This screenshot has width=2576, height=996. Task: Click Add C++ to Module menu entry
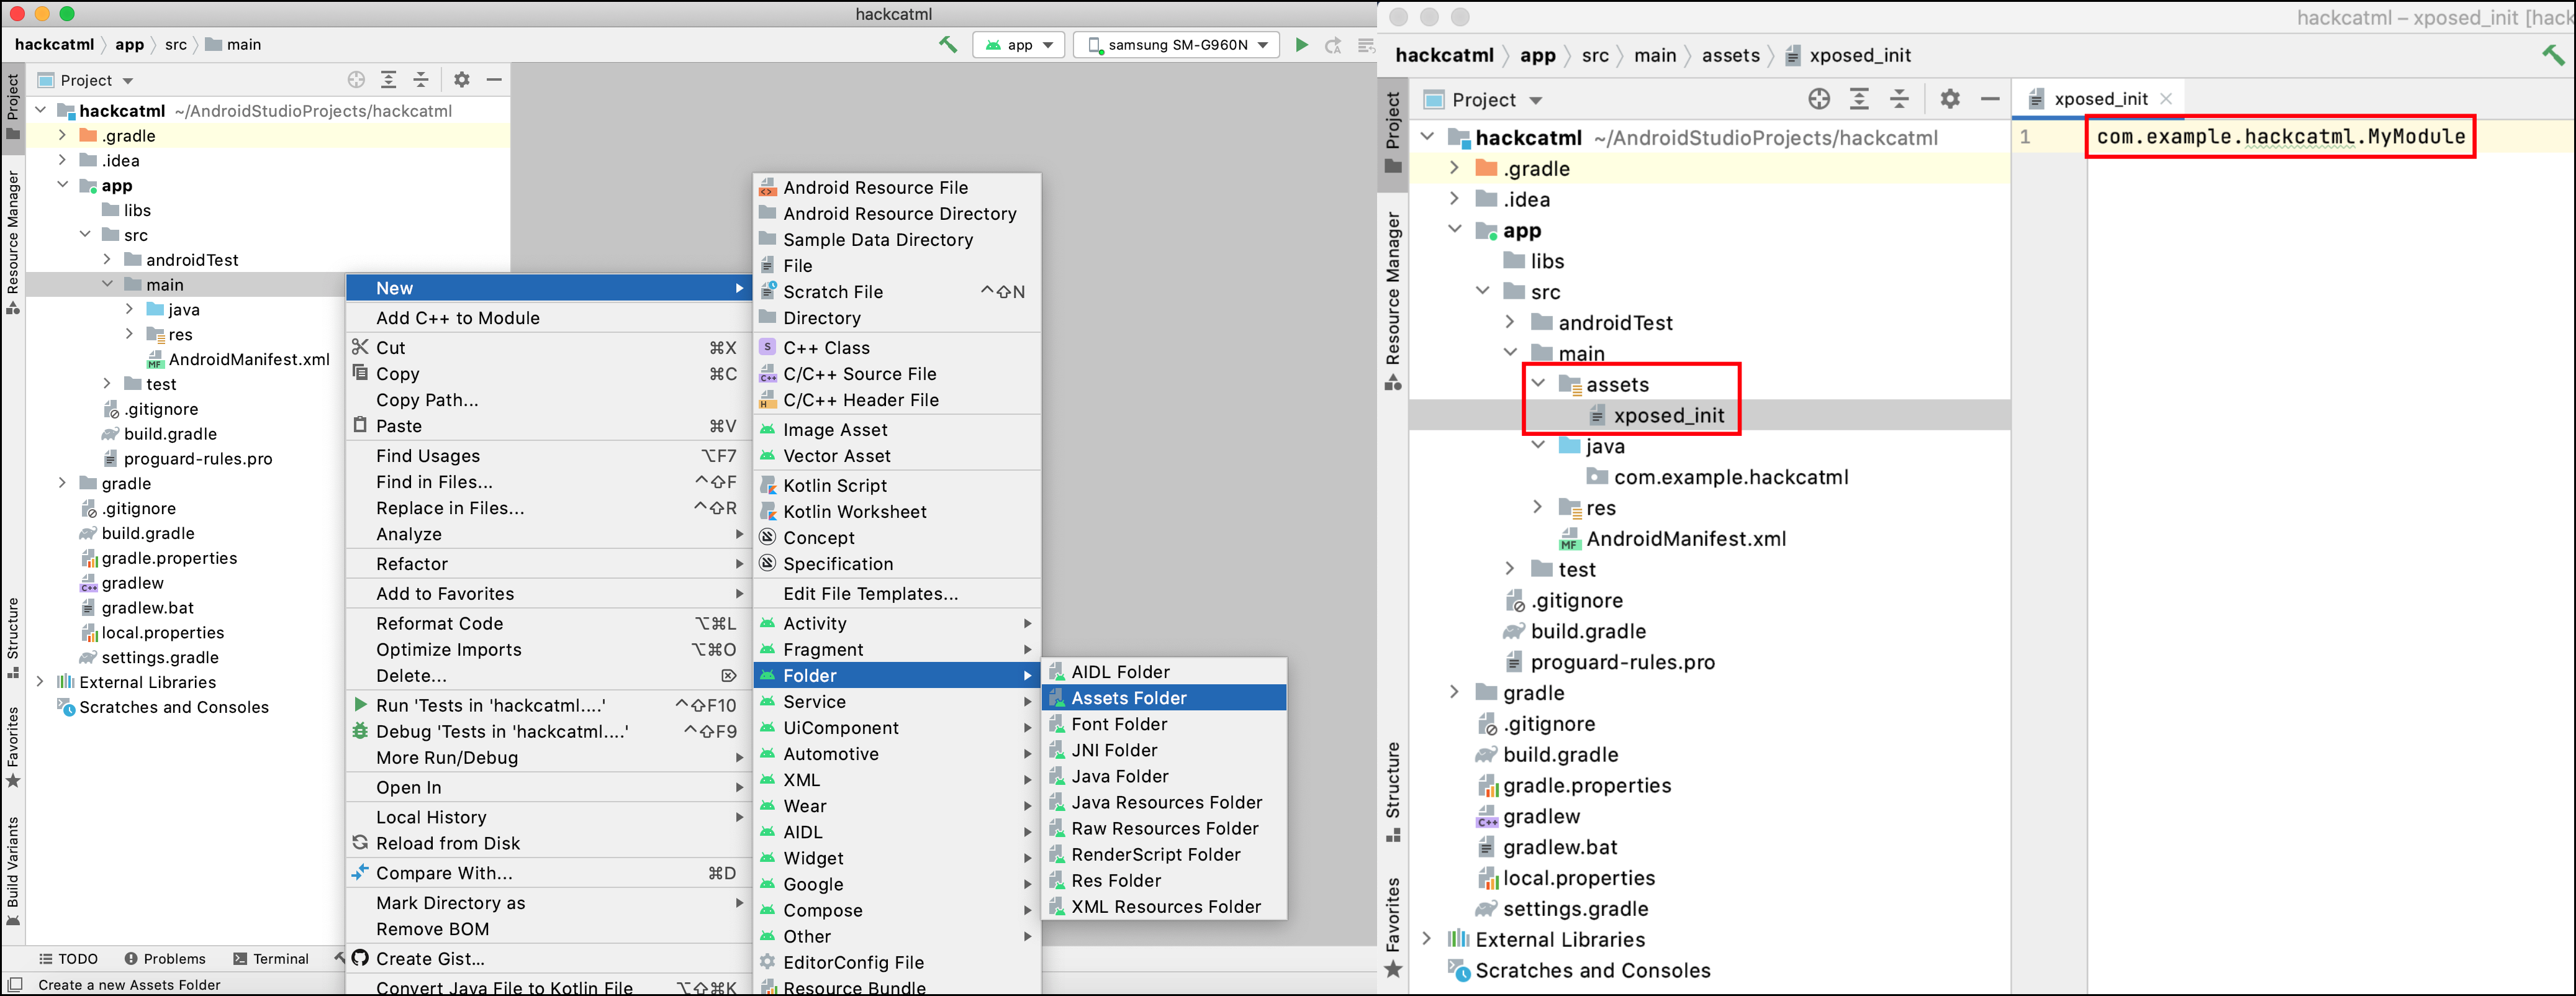coord(457,318)
